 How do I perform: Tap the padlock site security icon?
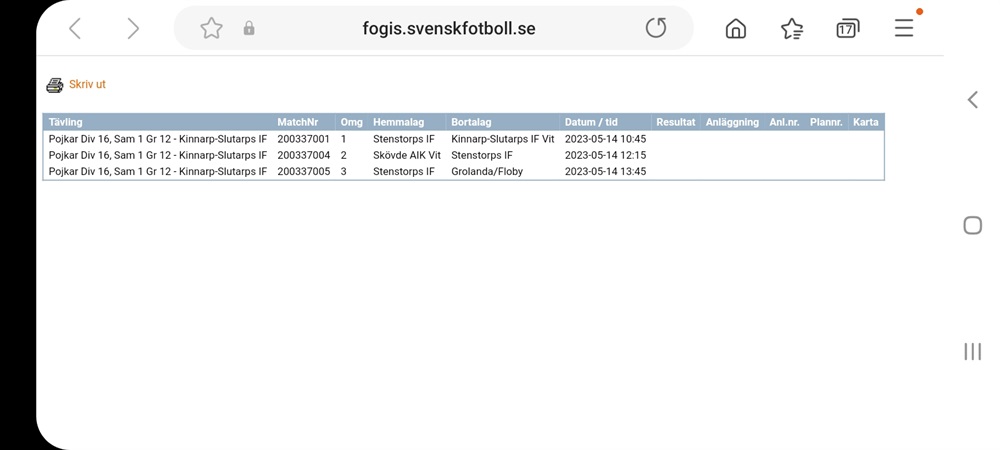tap(249, 28)
